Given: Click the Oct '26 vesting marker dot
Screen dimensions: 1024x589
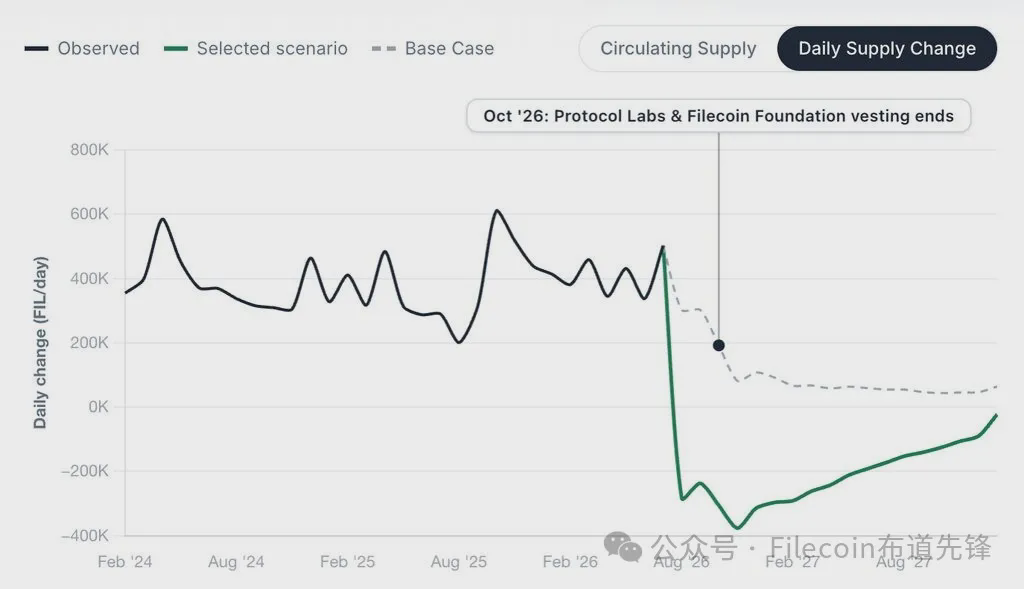Looking at the screenshot, I should pos(718,345).
